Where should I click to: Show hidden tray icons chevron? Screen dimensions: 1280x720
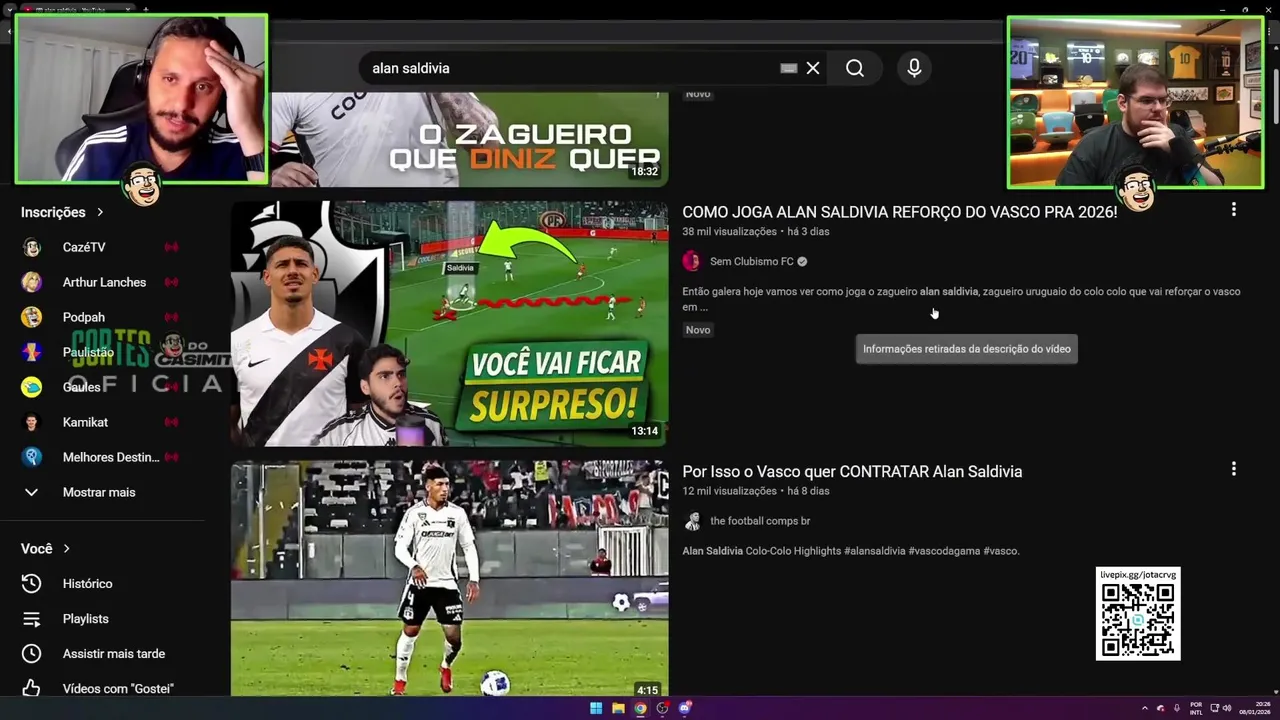(1145, 708)
